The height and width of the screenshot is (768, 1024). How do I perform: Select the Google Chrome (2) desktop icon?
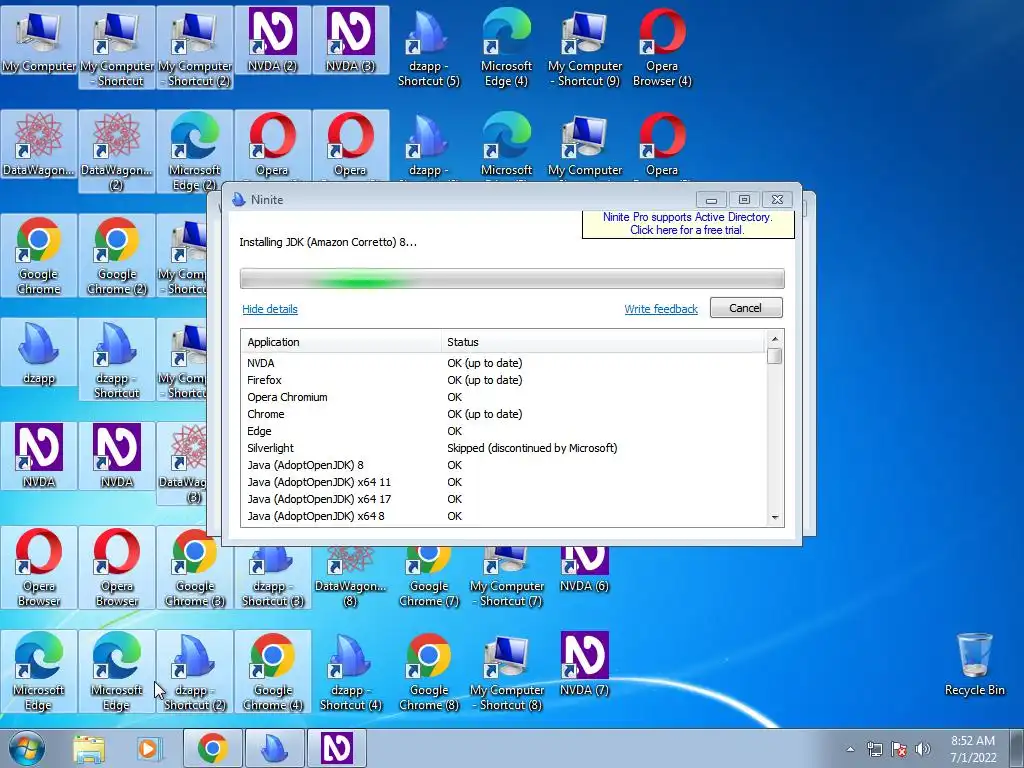tap(117, 256)
